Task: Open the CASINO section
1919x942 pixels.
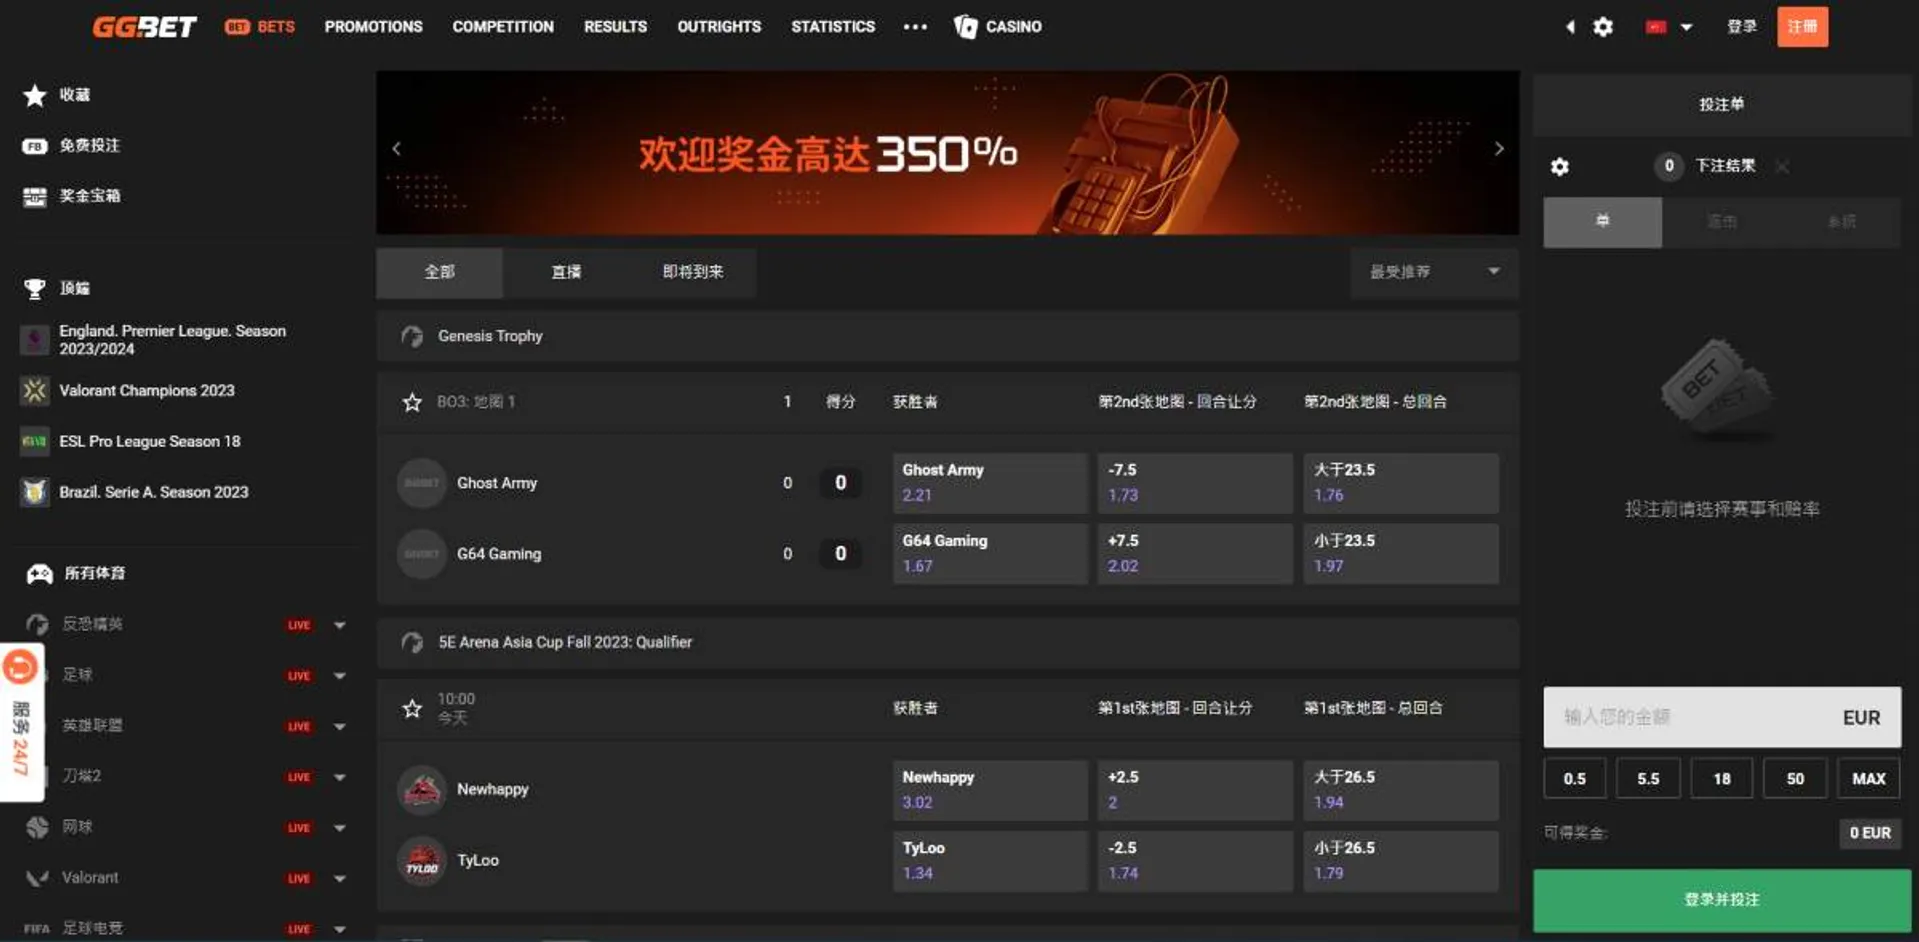Action: click(998, 27)
